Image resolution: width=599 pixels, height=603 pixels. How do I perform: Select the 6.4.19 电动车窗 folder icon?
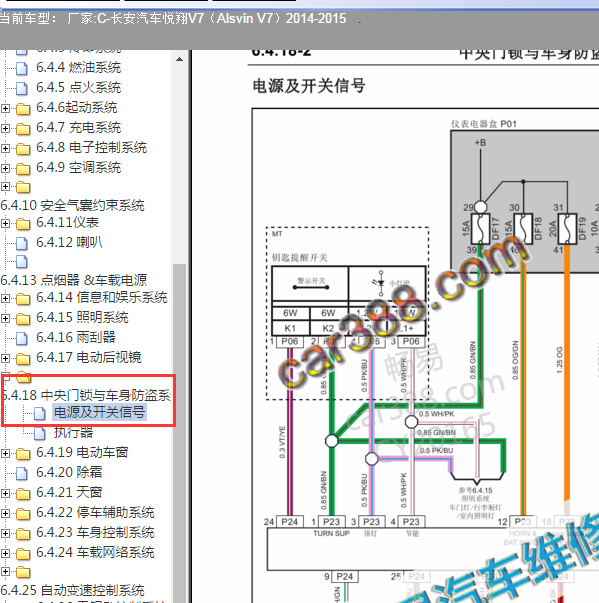tap(23, 454)
